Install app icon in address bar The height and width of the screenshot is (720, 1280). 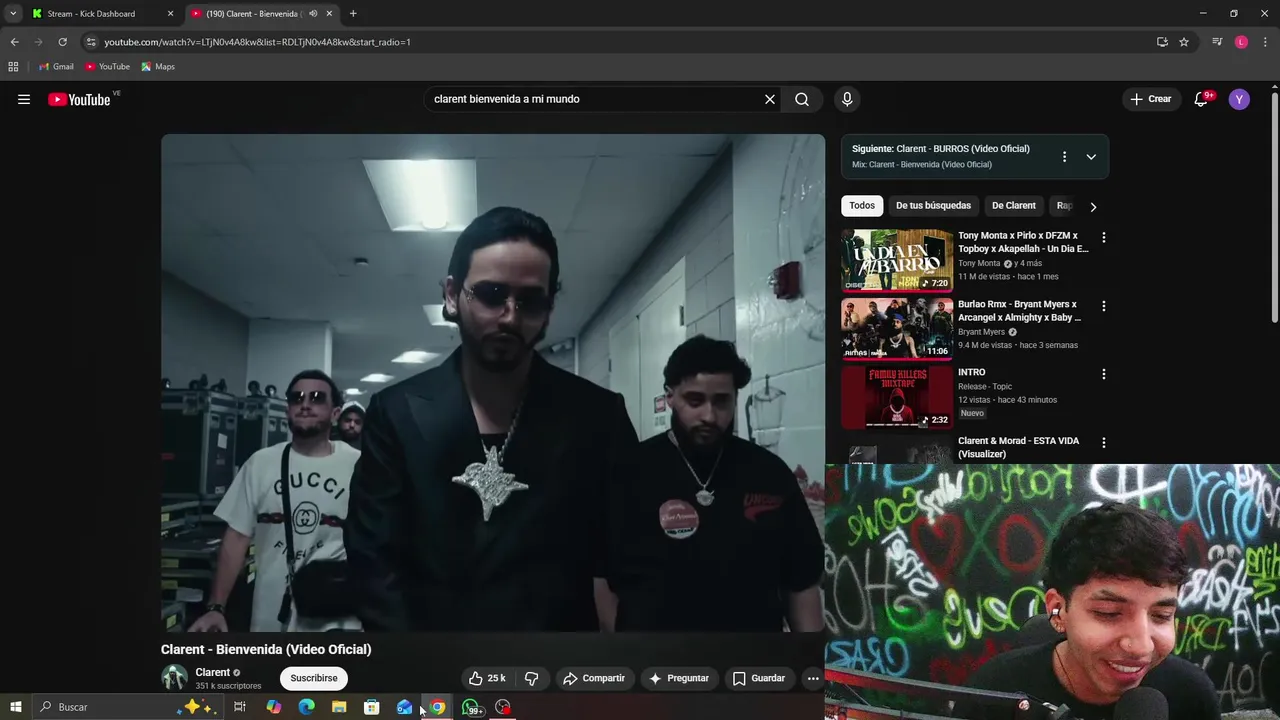click(1162, 42)
